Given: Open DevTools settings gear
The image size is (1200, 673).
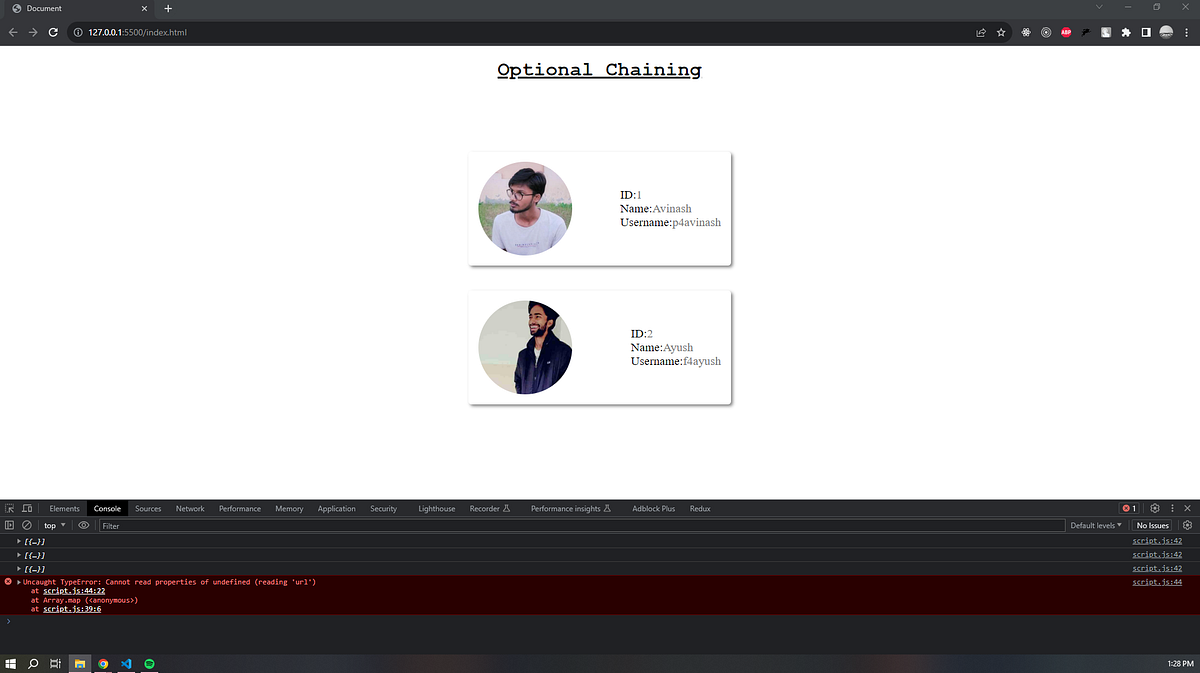Looking at the screenshot, I should pyautogui.click(x=1155, y=508).
